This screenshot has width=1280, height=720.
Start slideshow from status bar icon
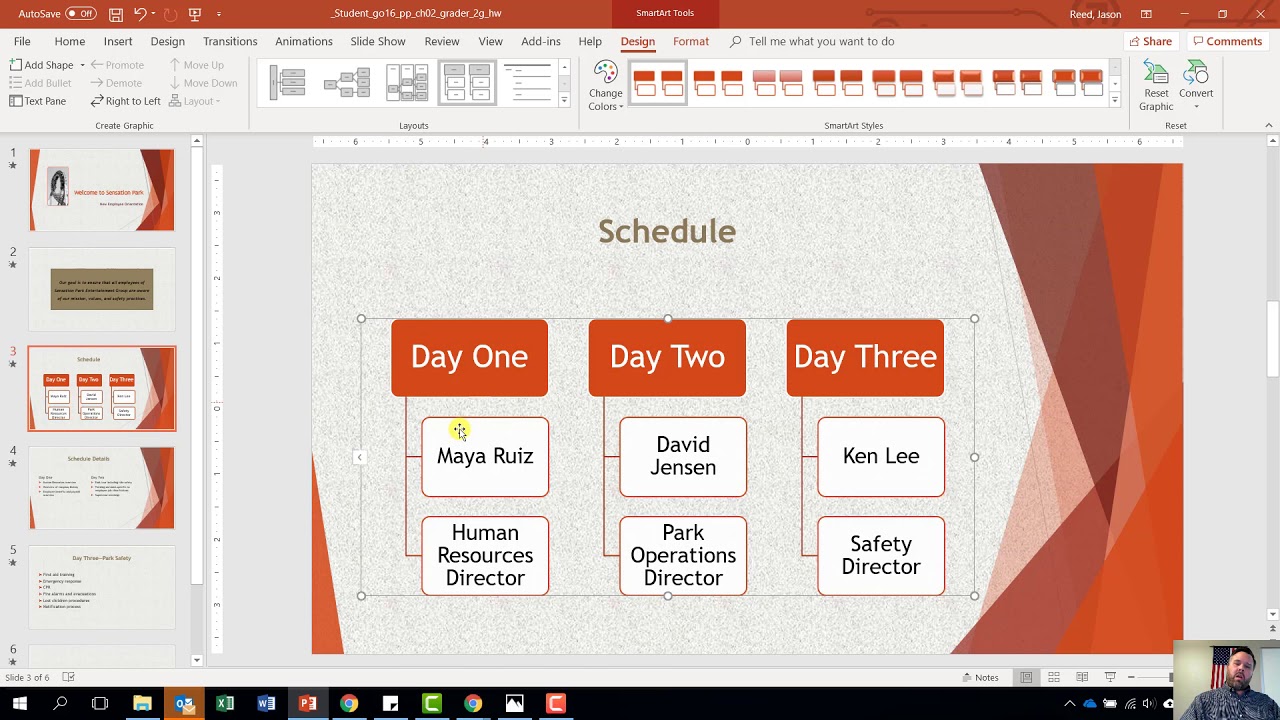pos(1110,677)
